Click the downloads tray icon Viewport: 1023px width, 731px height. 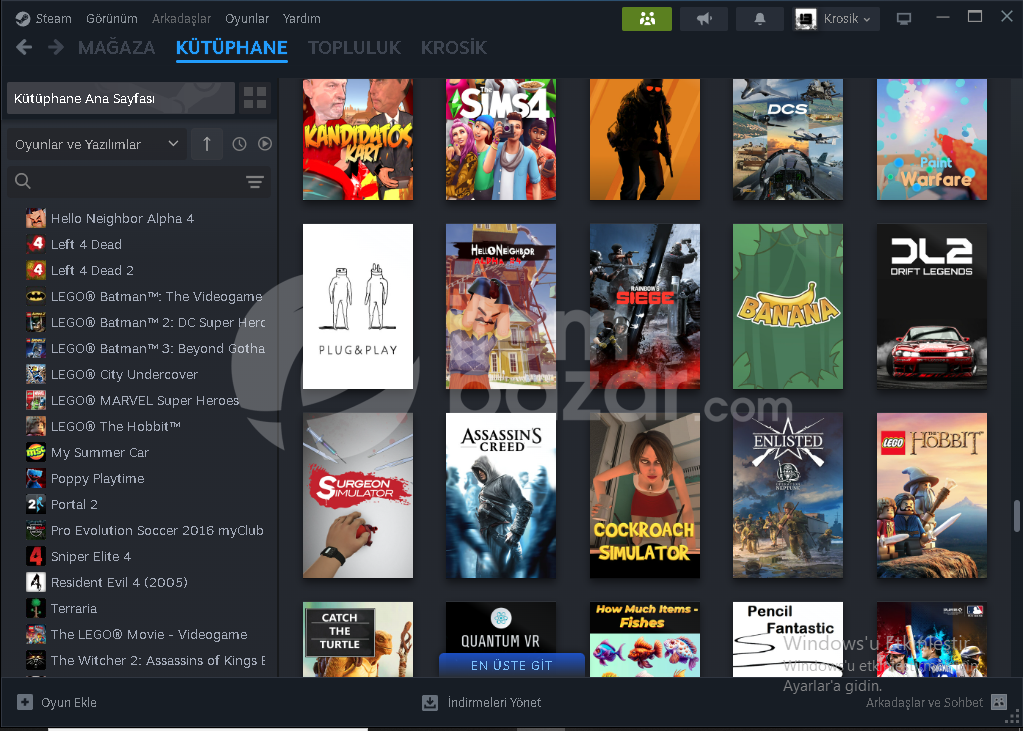(x=430, y=702)
